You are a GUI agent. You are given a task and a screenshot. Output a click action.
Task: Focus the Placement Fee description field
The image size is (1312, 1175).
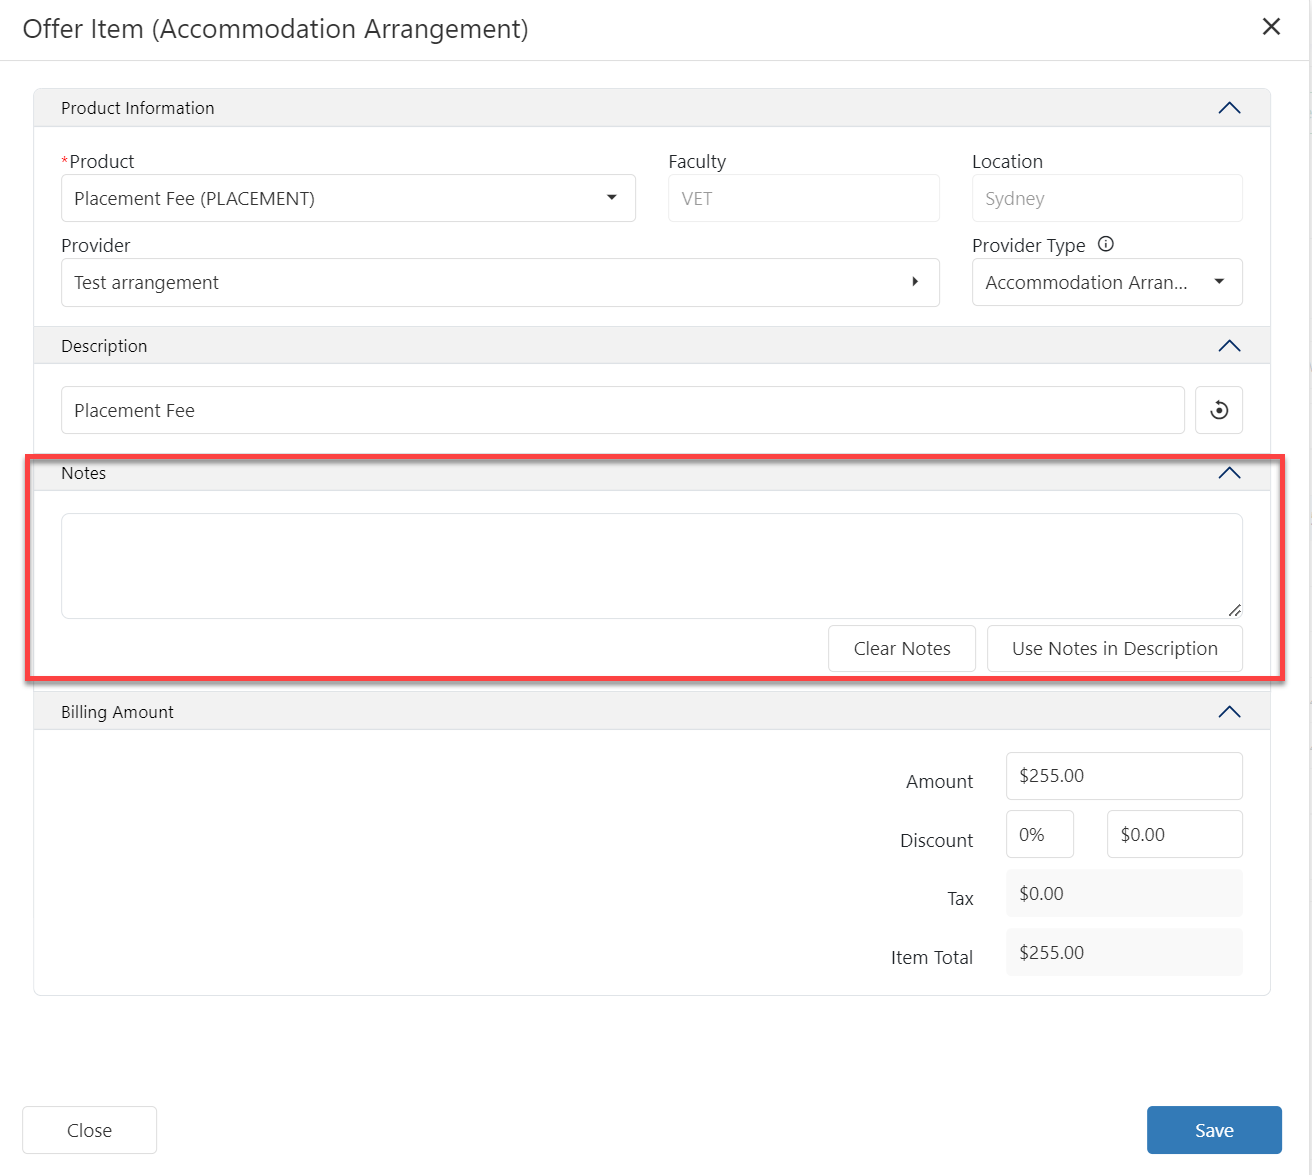[622, 410]
